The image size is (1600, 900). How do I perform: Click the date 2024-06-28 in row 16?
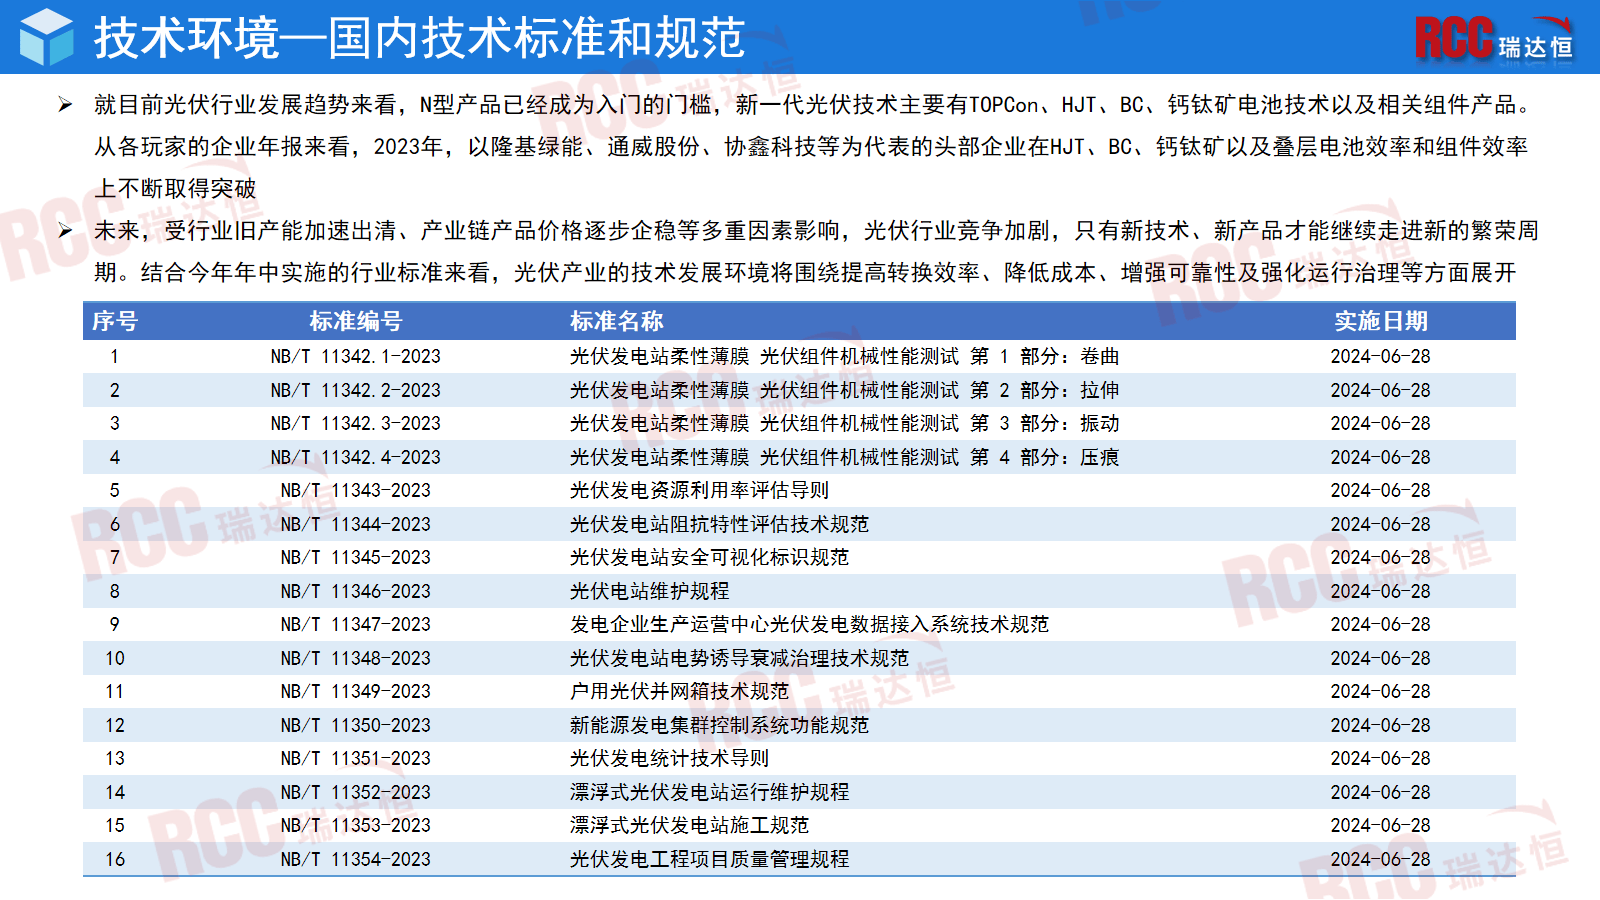[x=1381, y=859]
